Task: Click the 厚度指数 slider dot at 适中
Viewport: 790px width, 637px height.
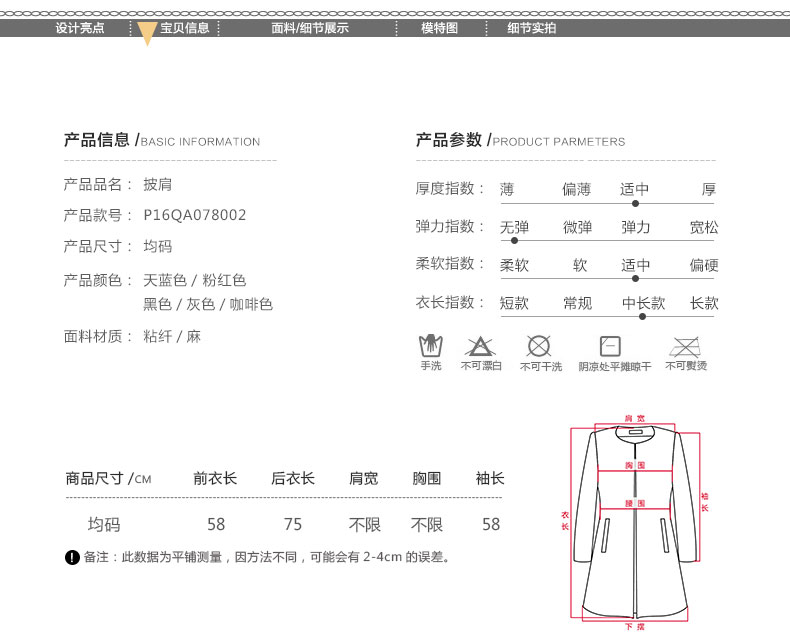Action: coord(635,203)
